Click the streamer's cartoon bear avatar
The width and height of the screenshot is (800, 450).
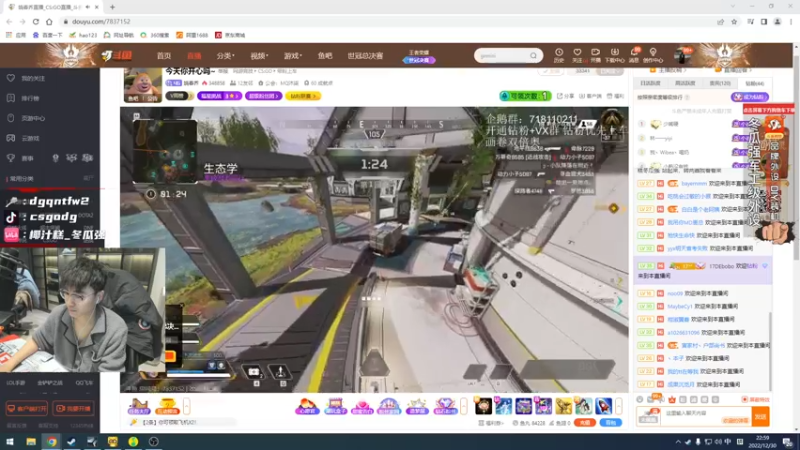(x=142, y=85)
